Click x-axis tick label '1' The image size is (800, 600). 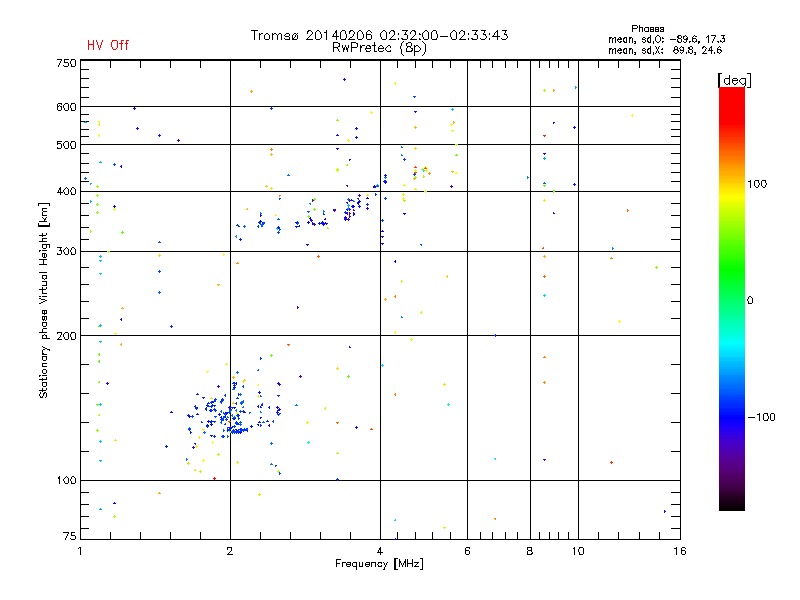pyautogui.click(x=80, y=551)
